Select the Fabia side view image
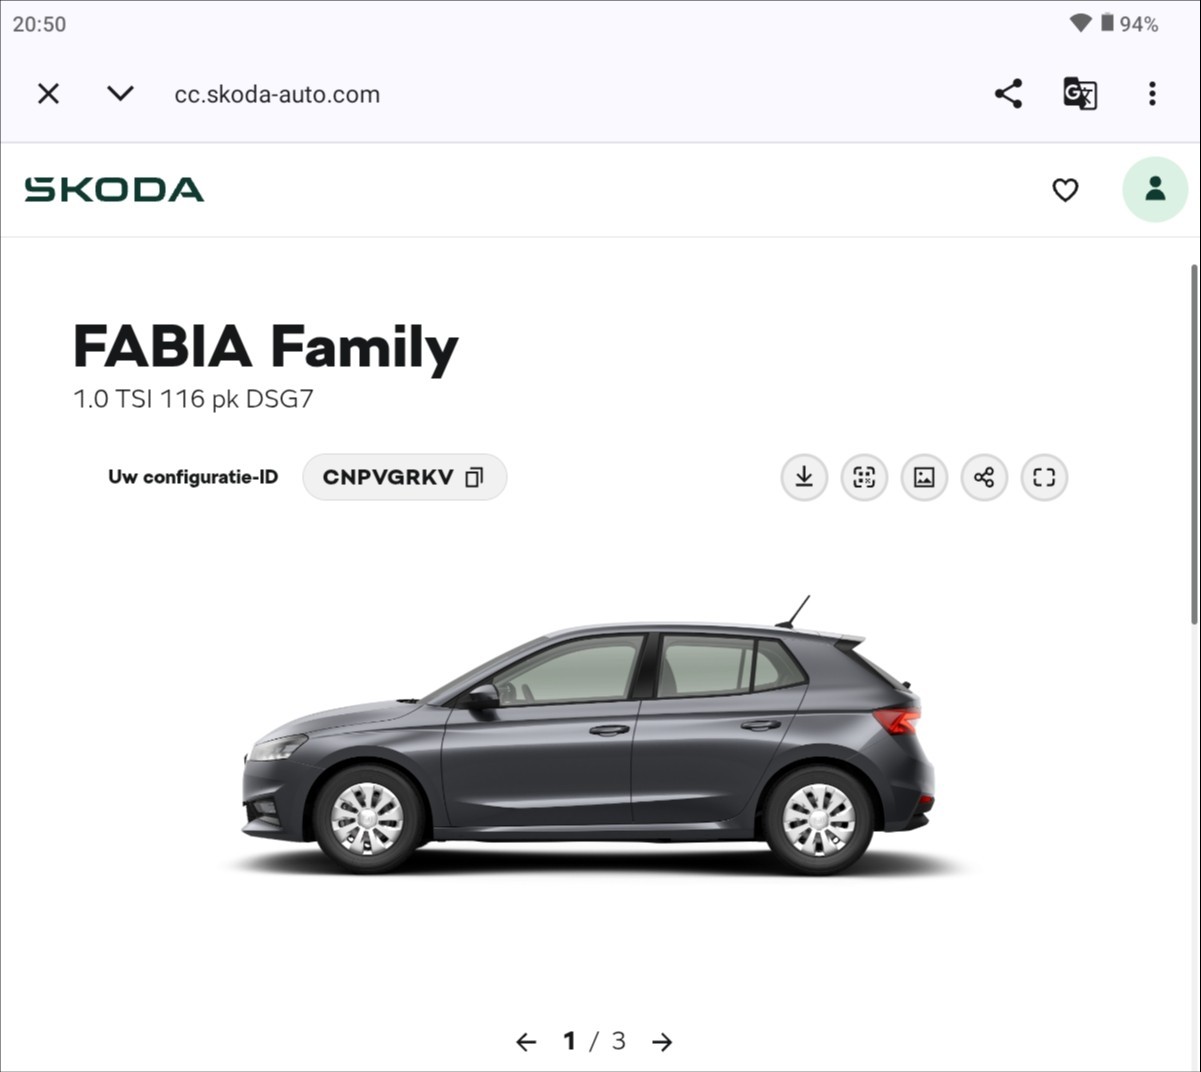This screenshot has height=1072, width=1201. pos(589,736)
